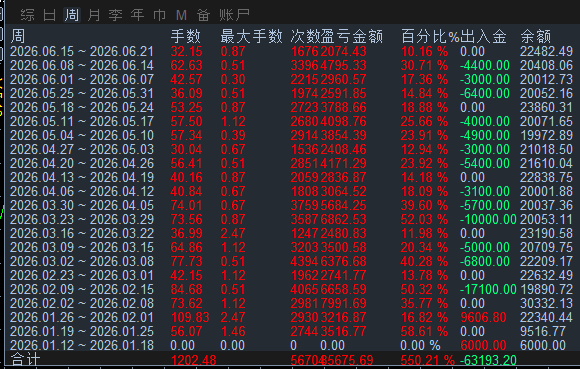This screenshot has width=580, height=369.
Task: Switch to the 综 summary tab
Action: [x=28, y=15]
